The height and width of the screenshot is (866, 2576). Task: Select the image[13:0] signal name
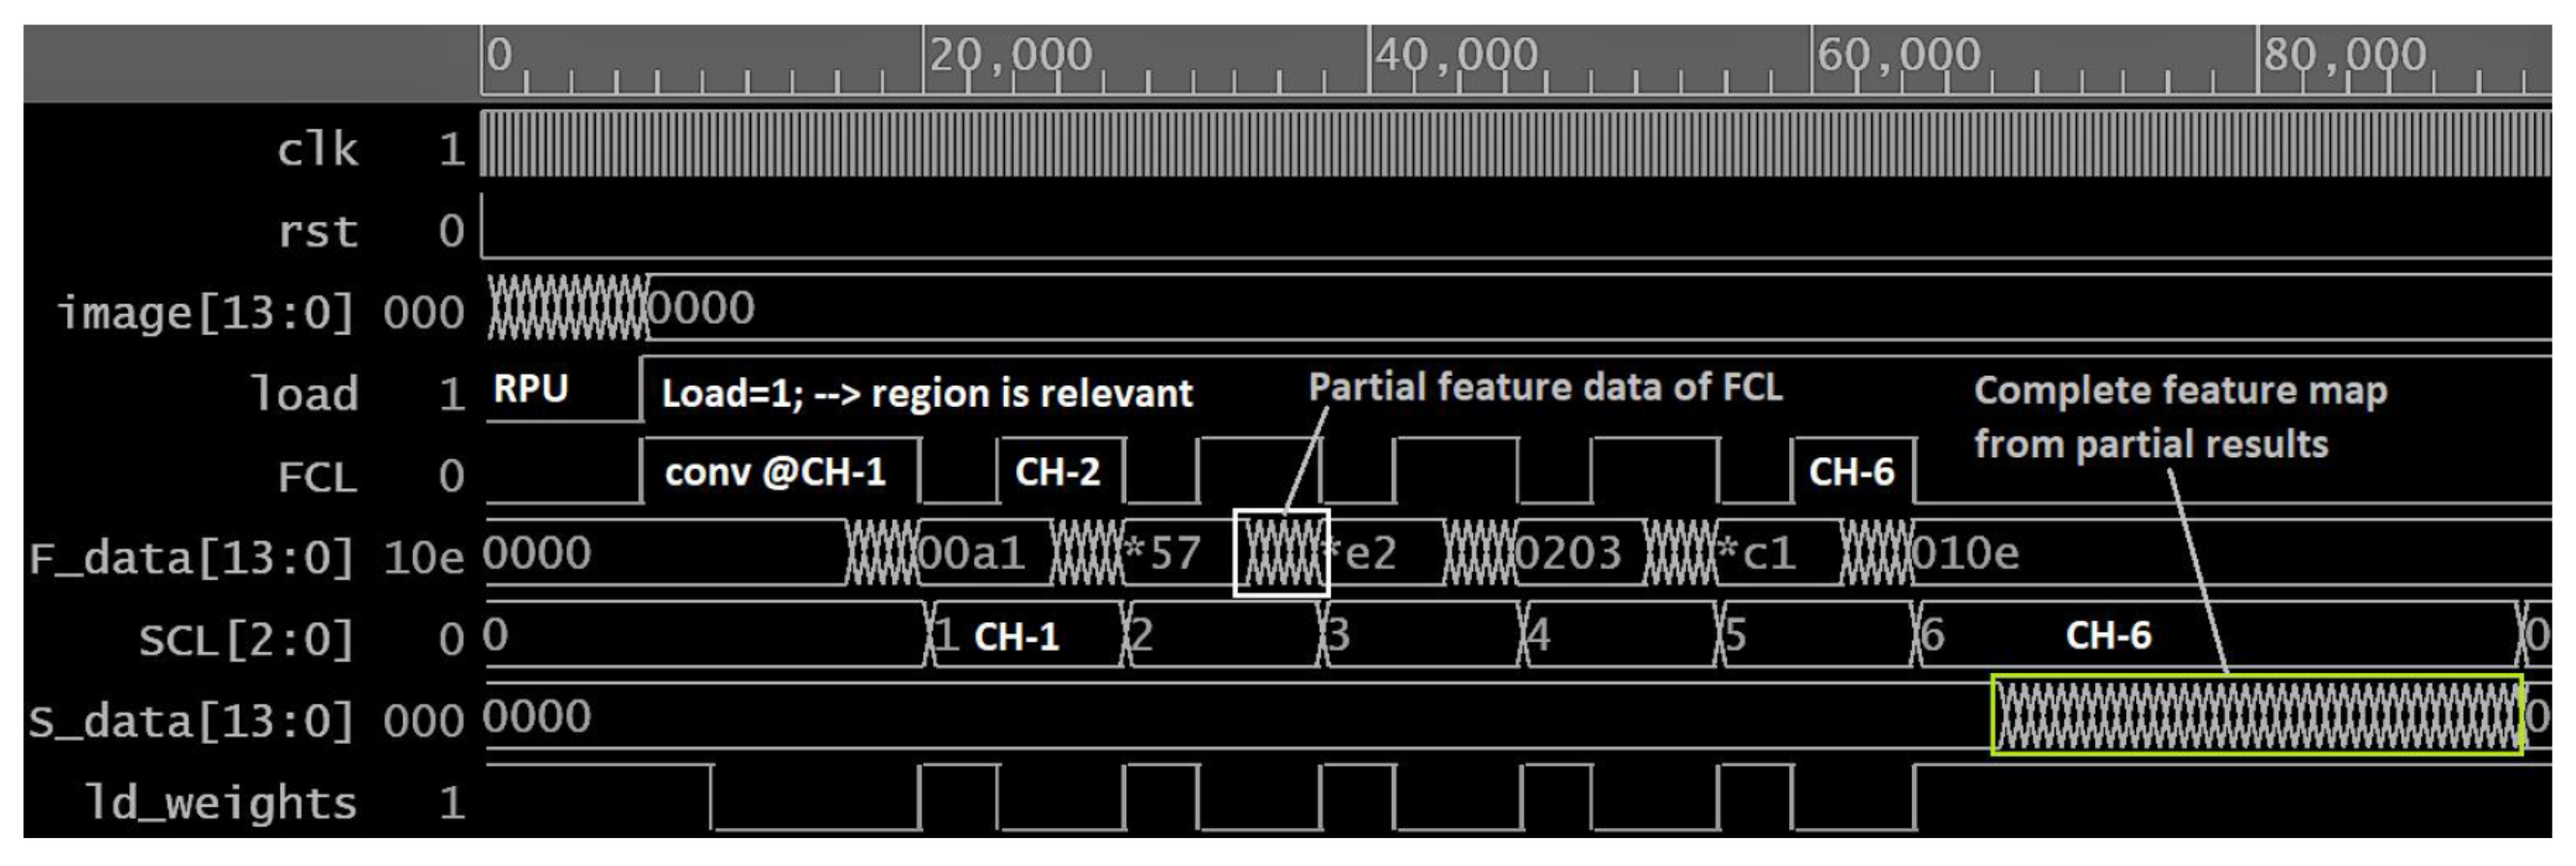click(x=206, y=313)
